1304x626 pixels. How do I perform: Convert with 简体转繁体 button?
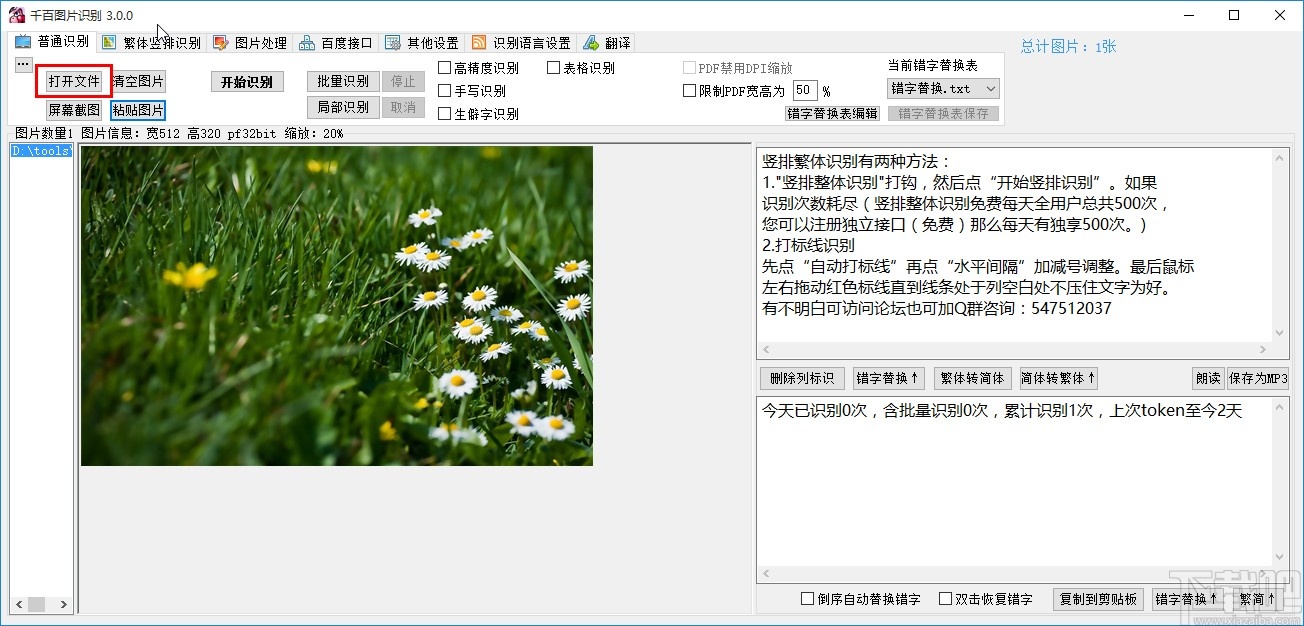pyautogui.click(x=1058, y=378)
